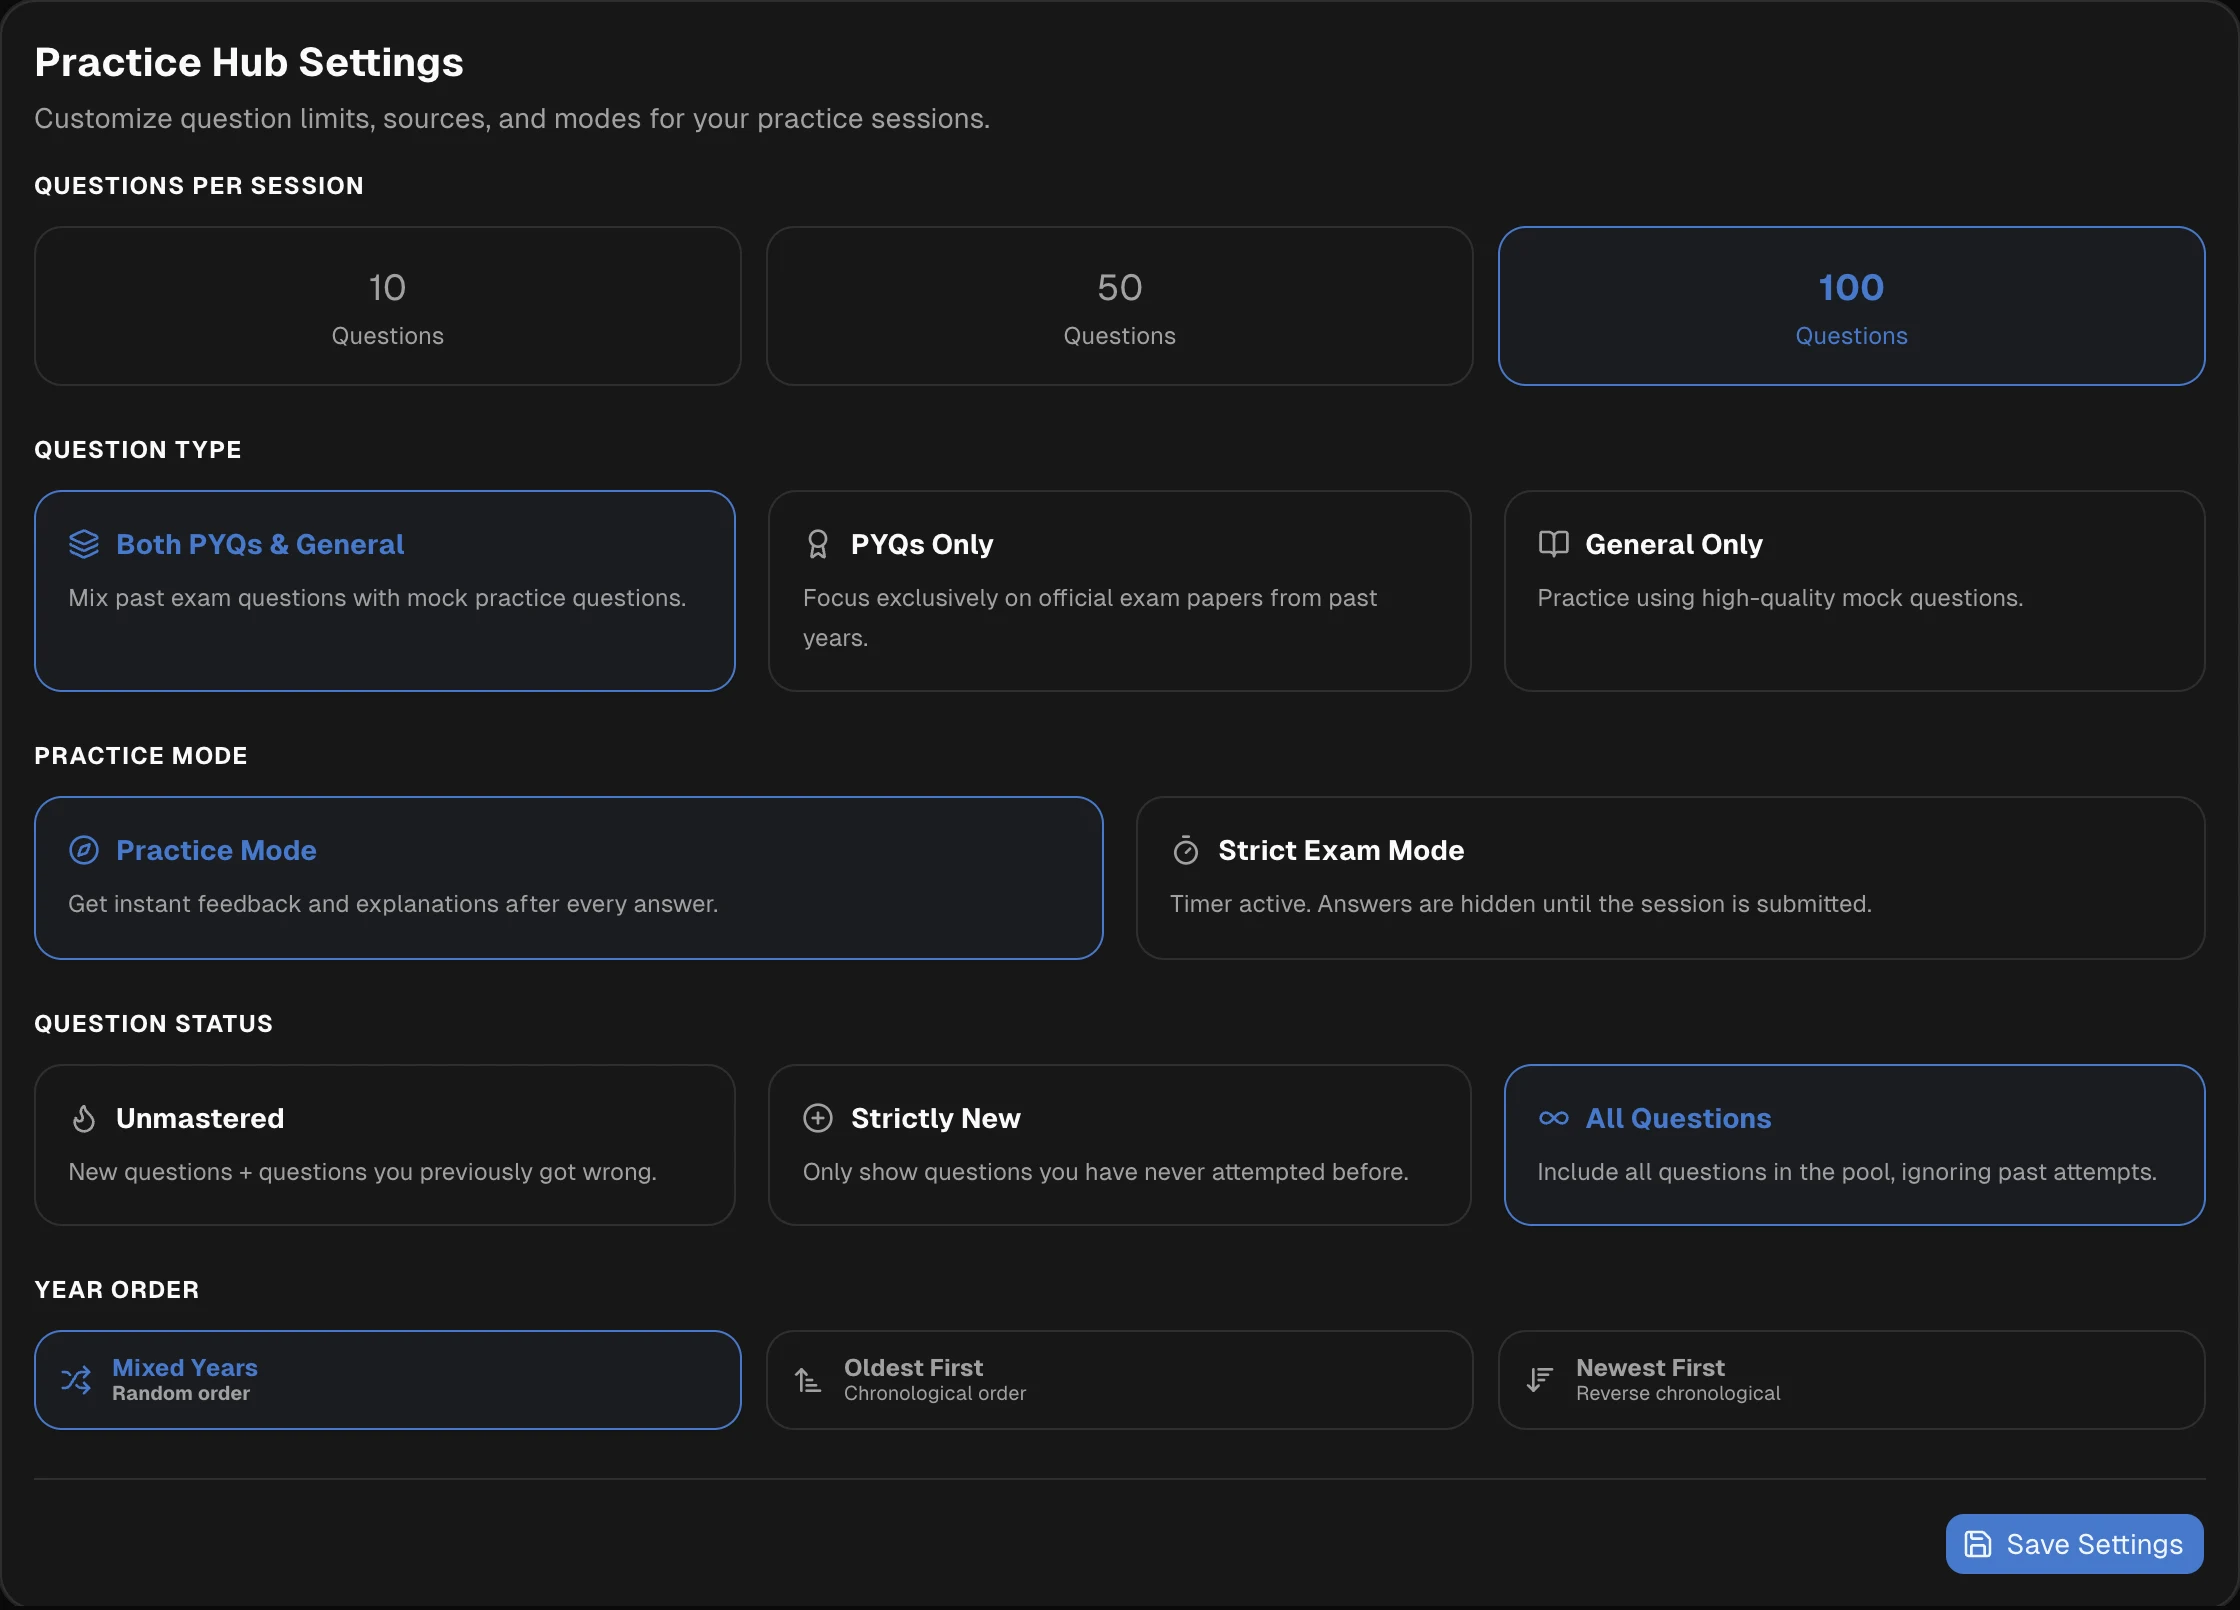Click the text 'Focus exclusively on official exam papers from past years.'
The width and height of the screenshot is (2240, 1610).
point(1090,618)
